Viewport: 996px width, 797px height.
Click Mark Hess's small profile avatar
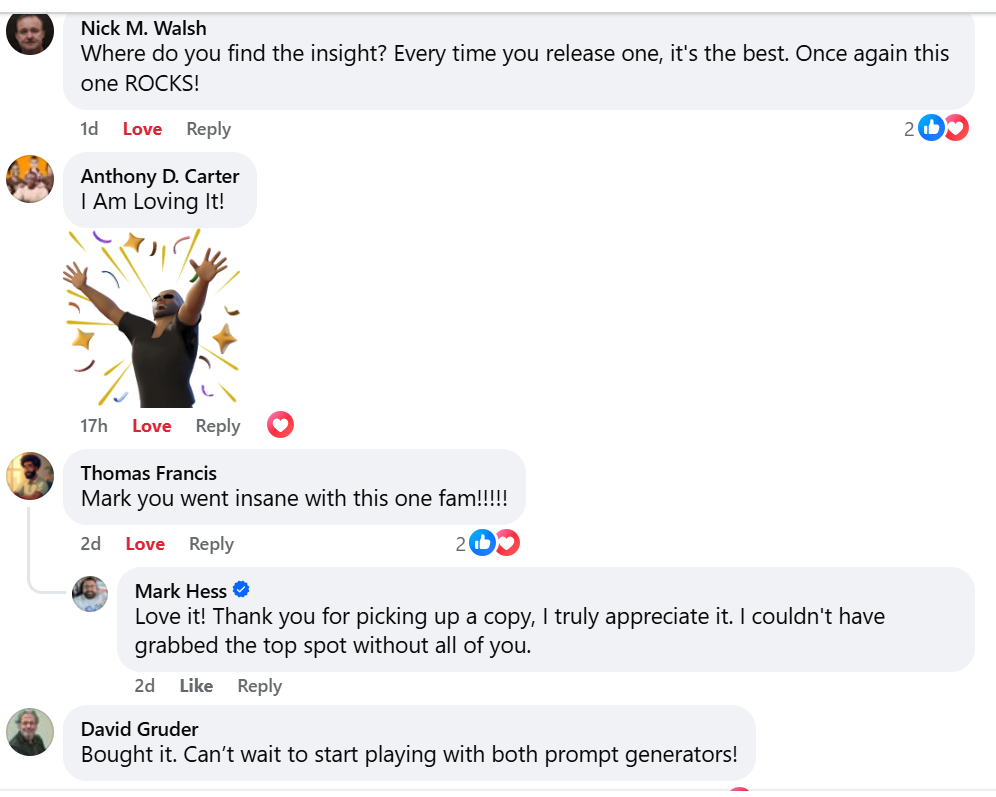coord(90,594)
